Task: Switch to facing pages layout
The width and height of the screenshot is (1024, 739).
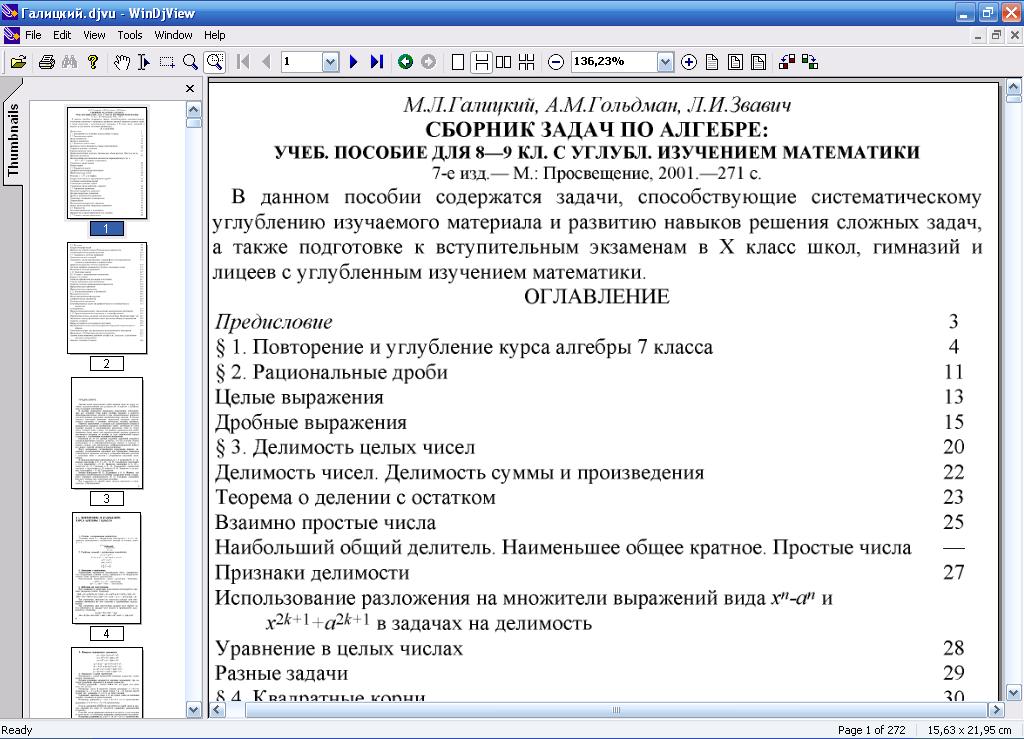Action: [x=503, y=62]
